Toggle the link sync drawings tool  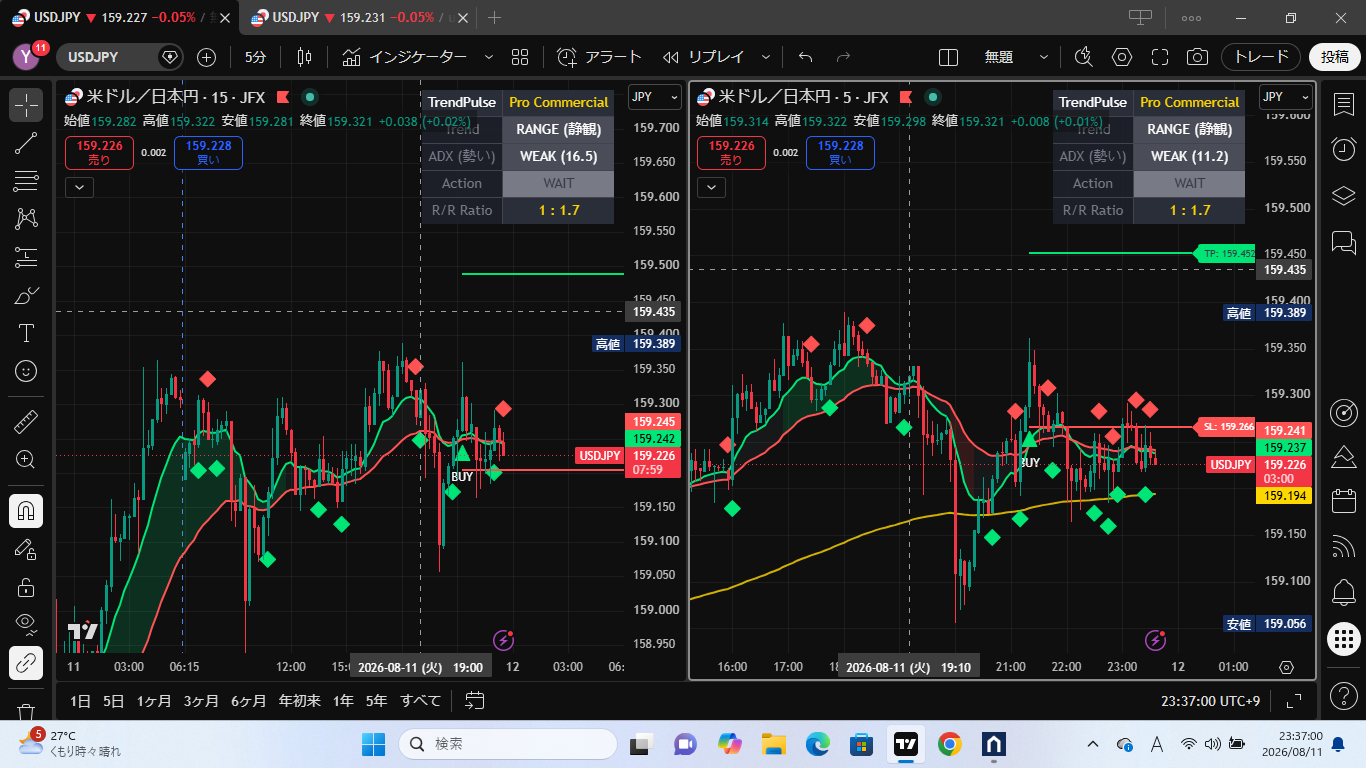[x=26, y=663]
